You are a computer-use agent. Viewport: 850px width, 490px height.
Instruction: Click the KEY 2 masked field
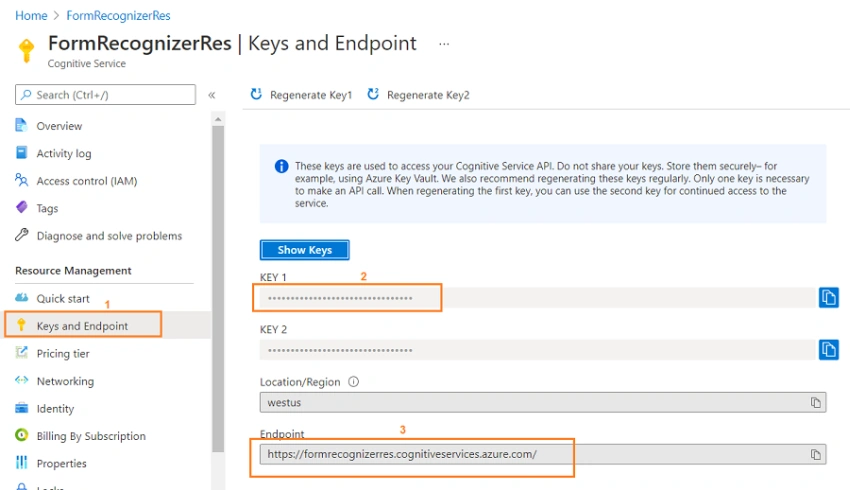[537, 350]
